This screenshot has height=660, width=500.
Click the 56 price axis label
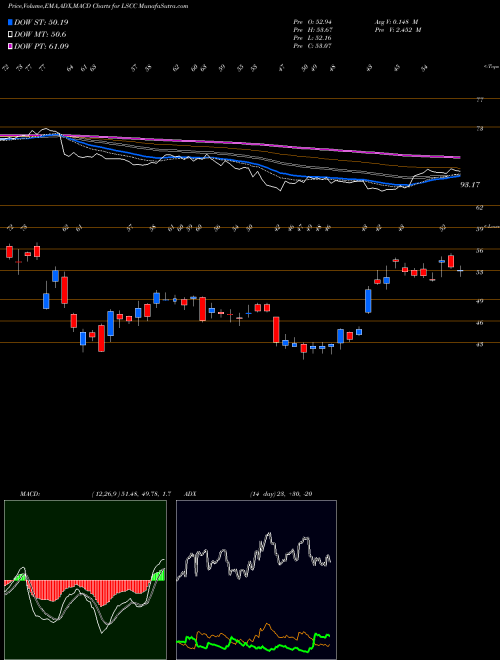click(x=480, y=251)
